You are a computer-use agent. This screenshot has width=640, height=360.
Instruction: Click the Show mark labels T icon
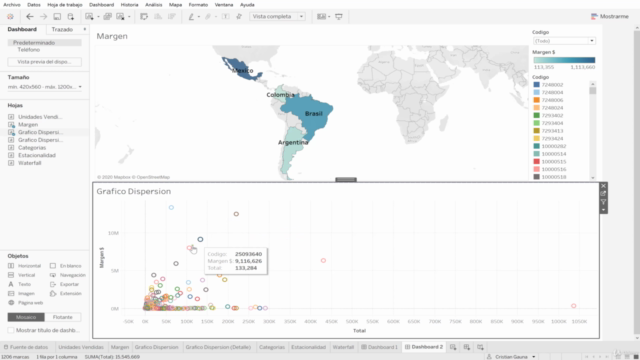tap(225, 17)
